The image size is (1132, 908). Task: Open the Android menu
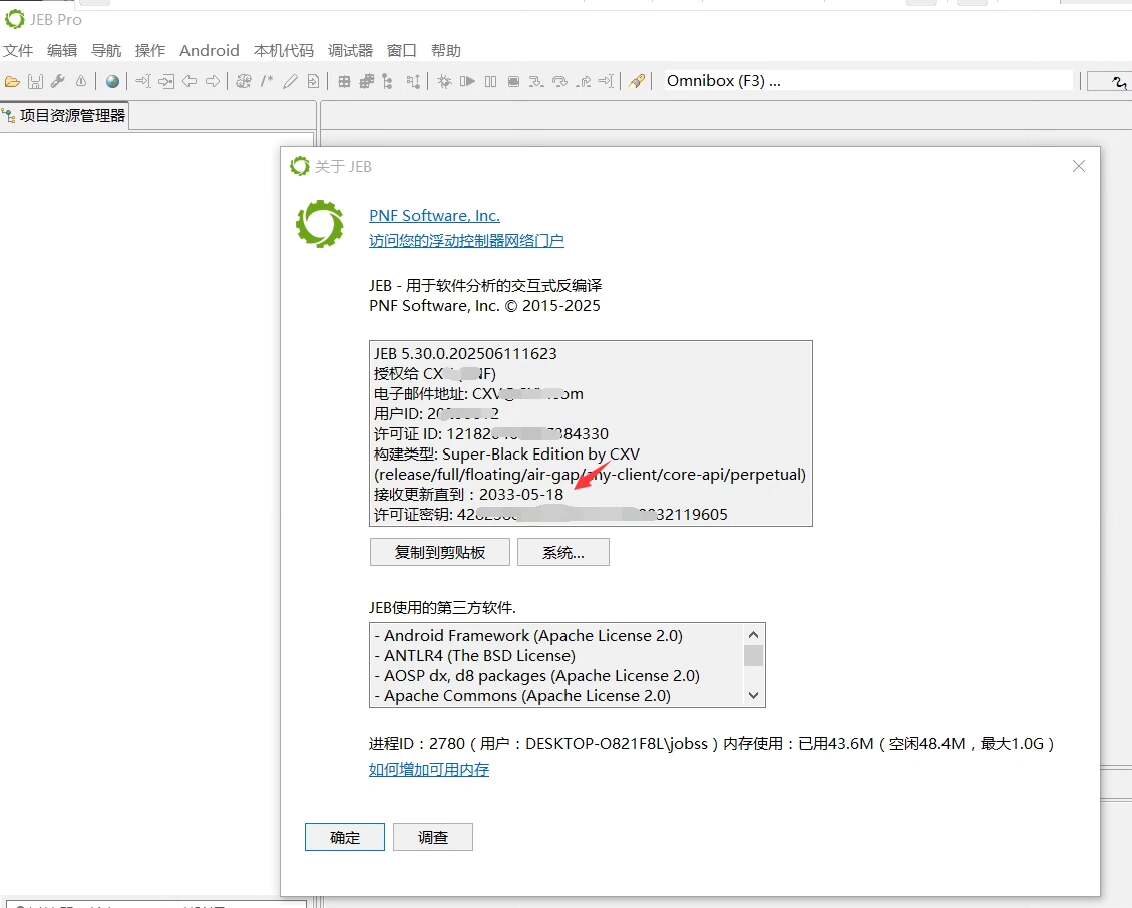[x=209, y=51]
